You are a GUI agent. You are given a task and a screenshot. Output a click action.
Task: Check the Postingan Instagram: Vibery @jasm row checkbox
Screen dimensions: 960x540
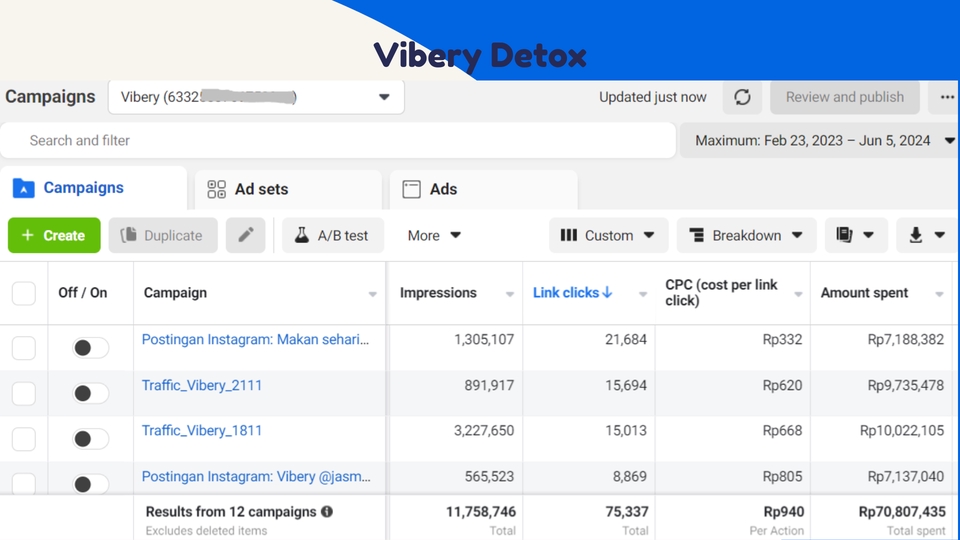(24, 484)
